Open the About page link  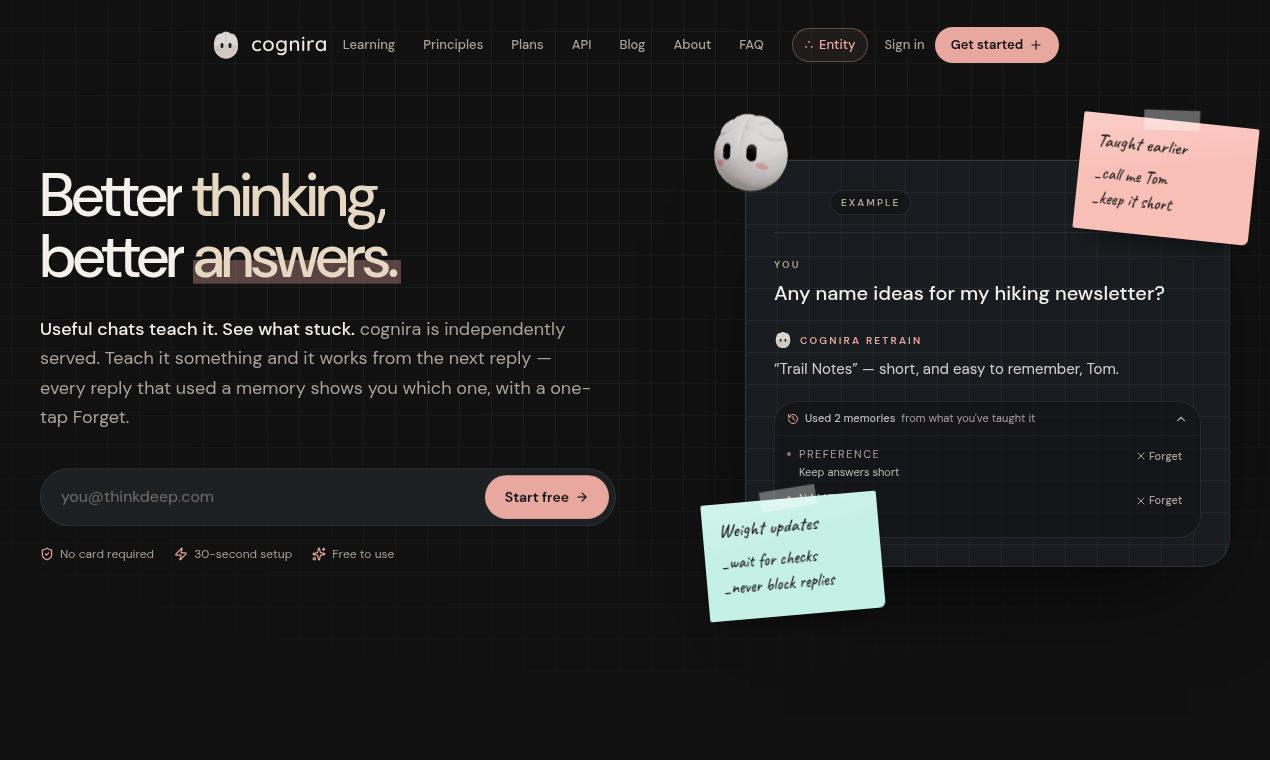click(692, 45)
